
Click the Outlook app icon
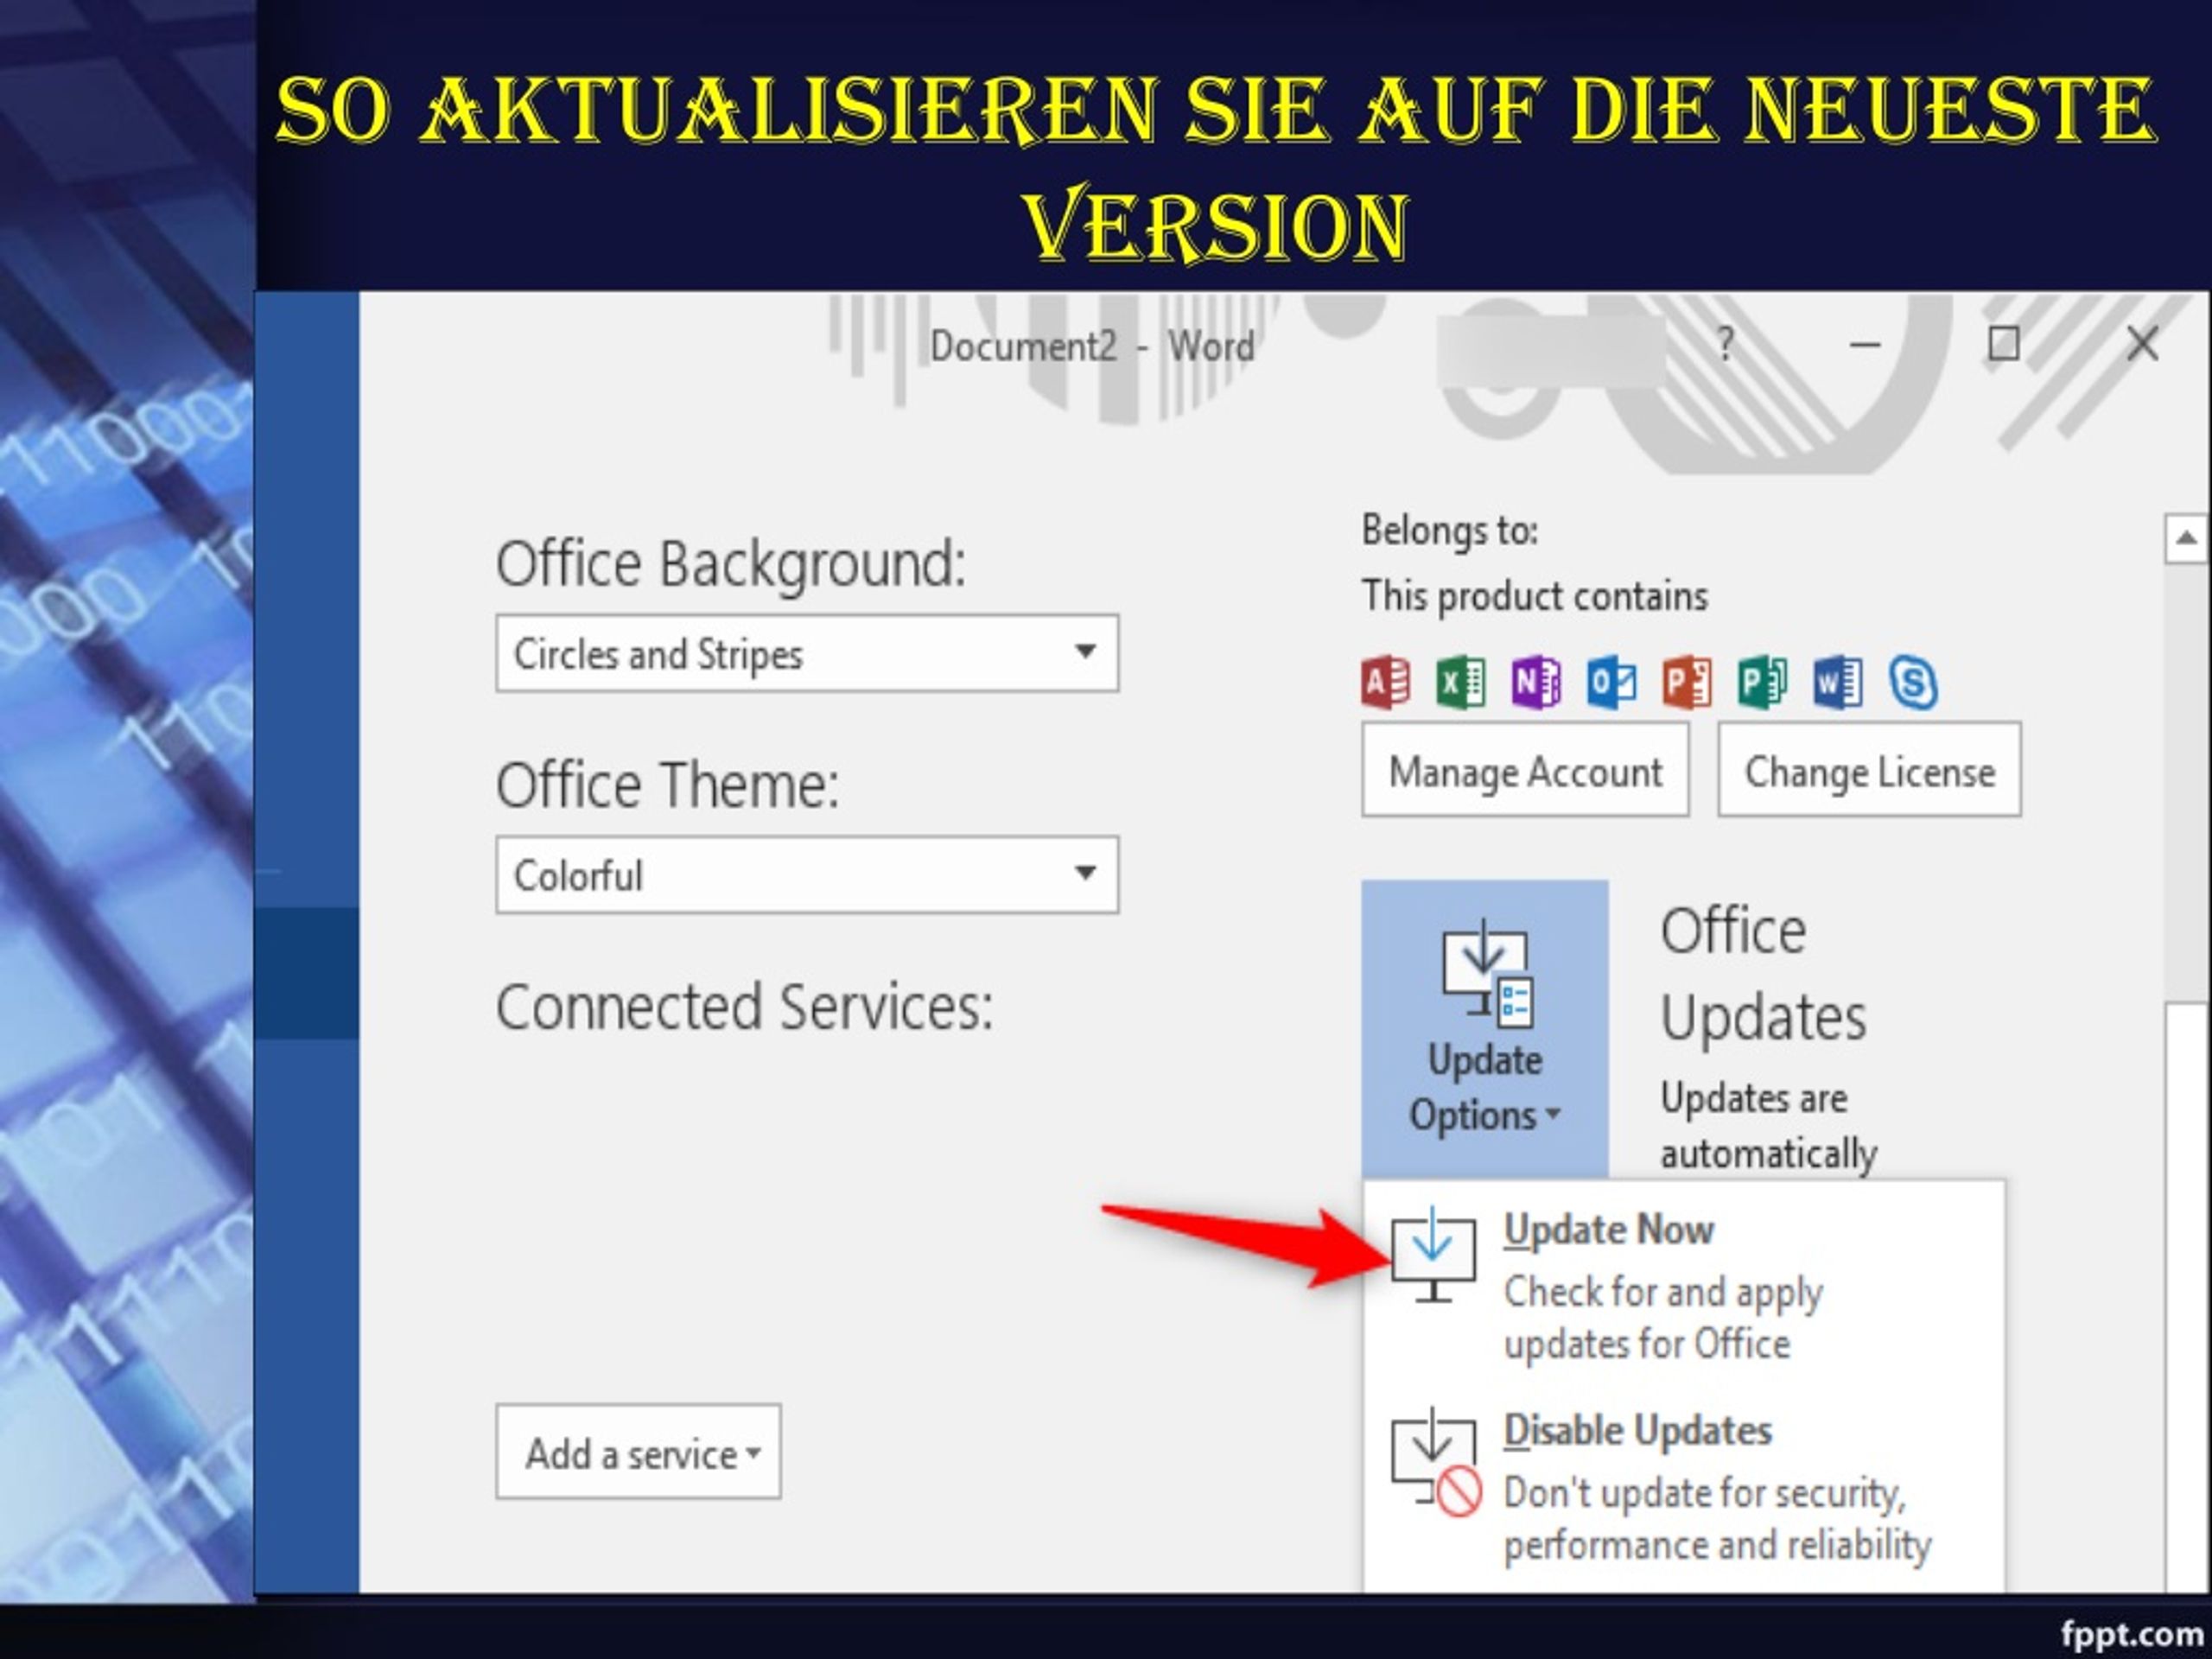pos(1612,682)
